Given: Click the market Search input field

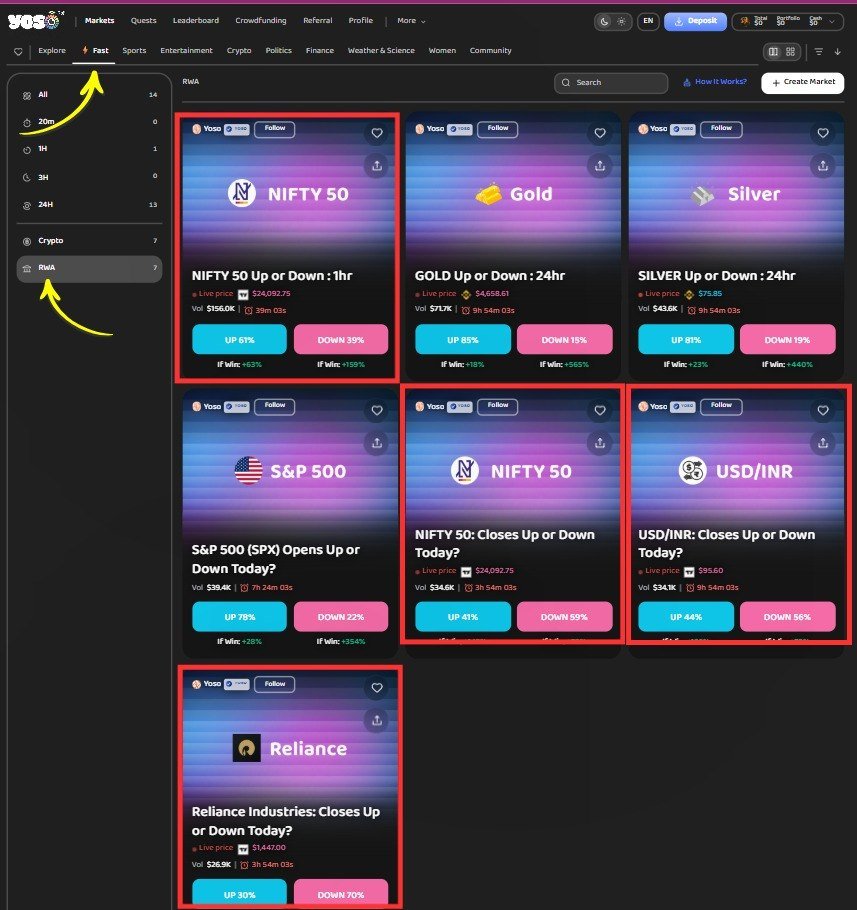Looking at the screenshot, I should pos(610,82).
